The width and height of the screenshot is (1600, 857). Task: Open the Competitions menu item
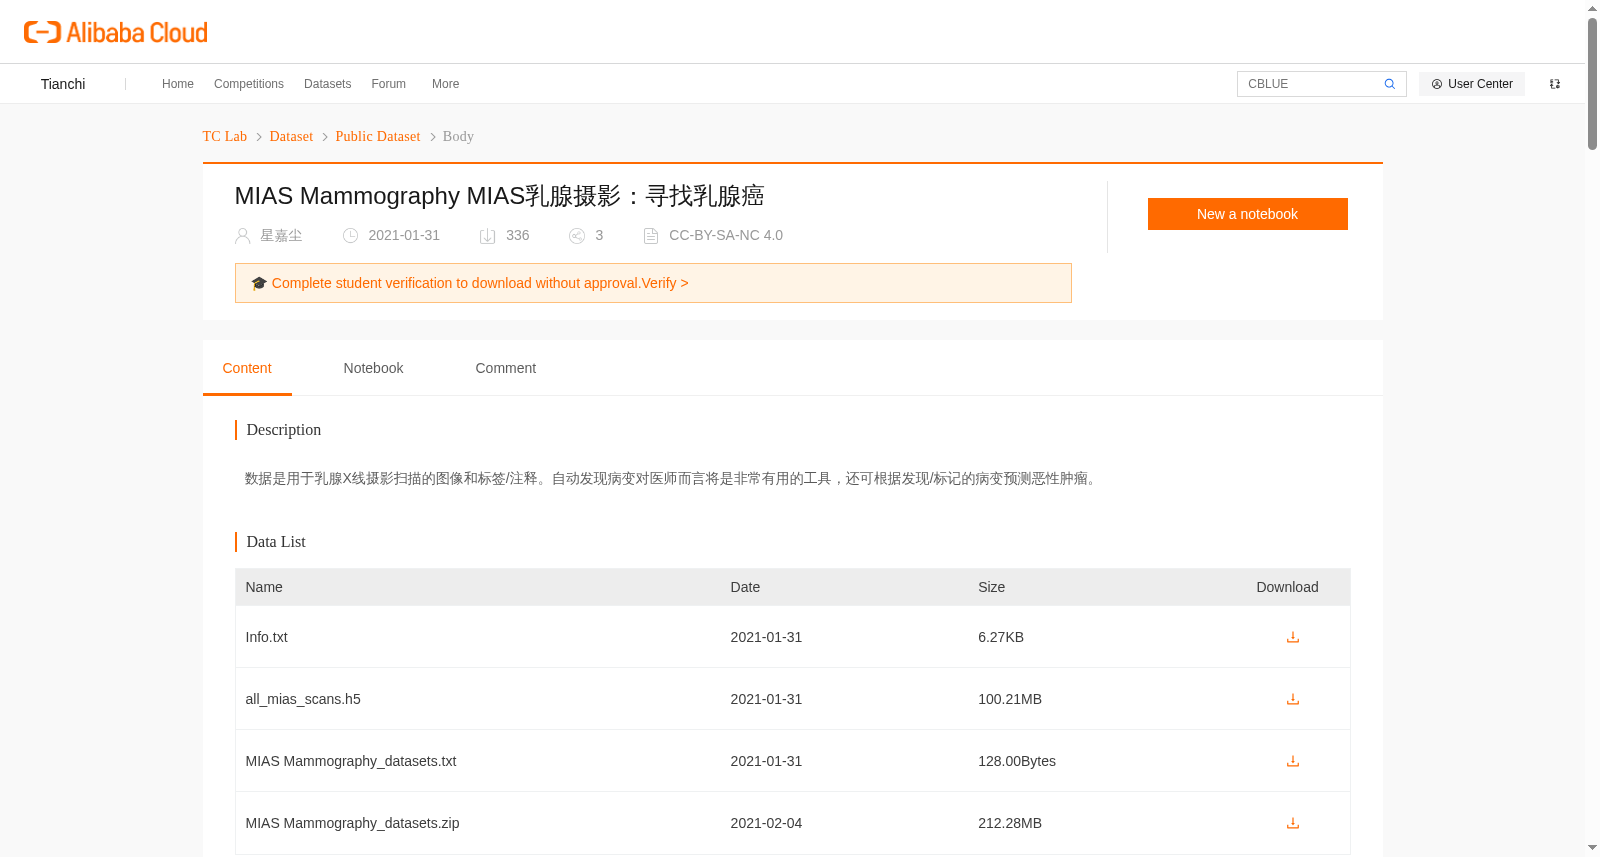click(x=248, y=84)
